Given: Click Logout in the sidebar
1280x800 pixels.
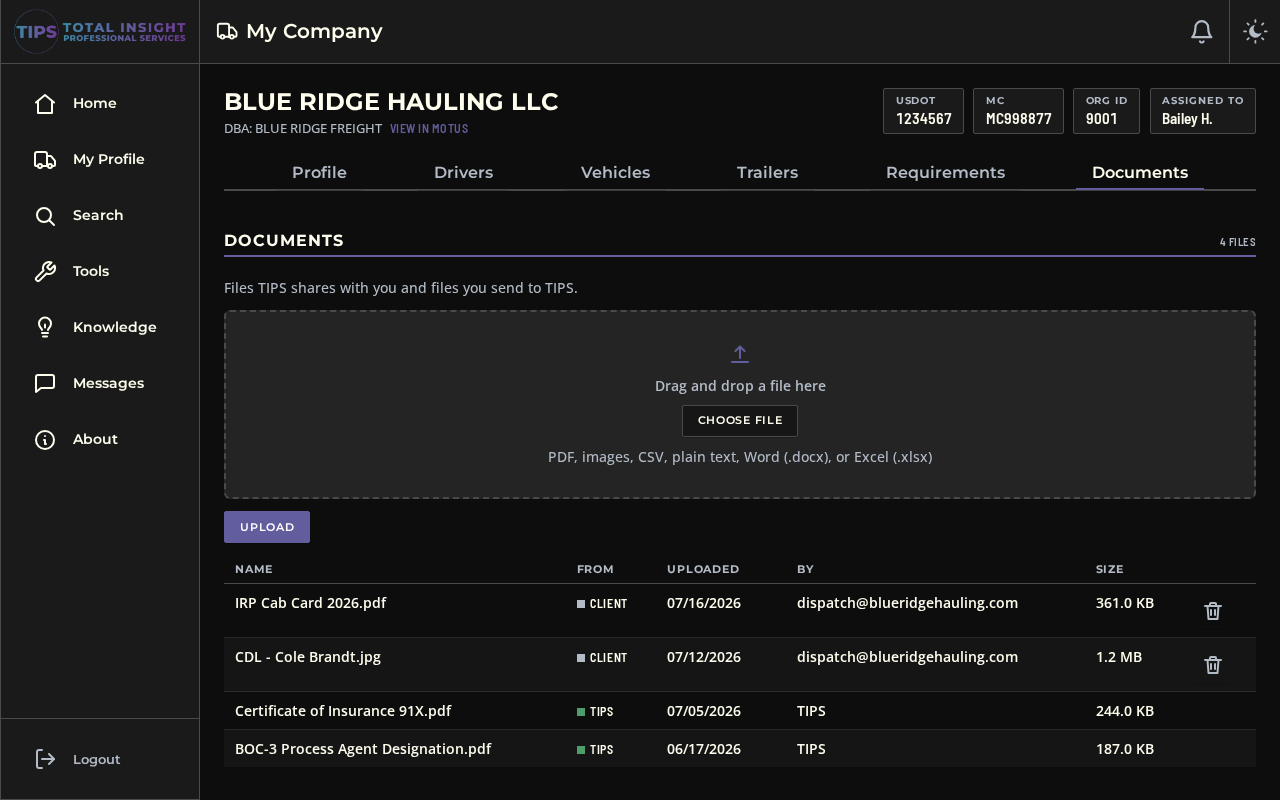Looking at the screenshot, I should [100, 760].
